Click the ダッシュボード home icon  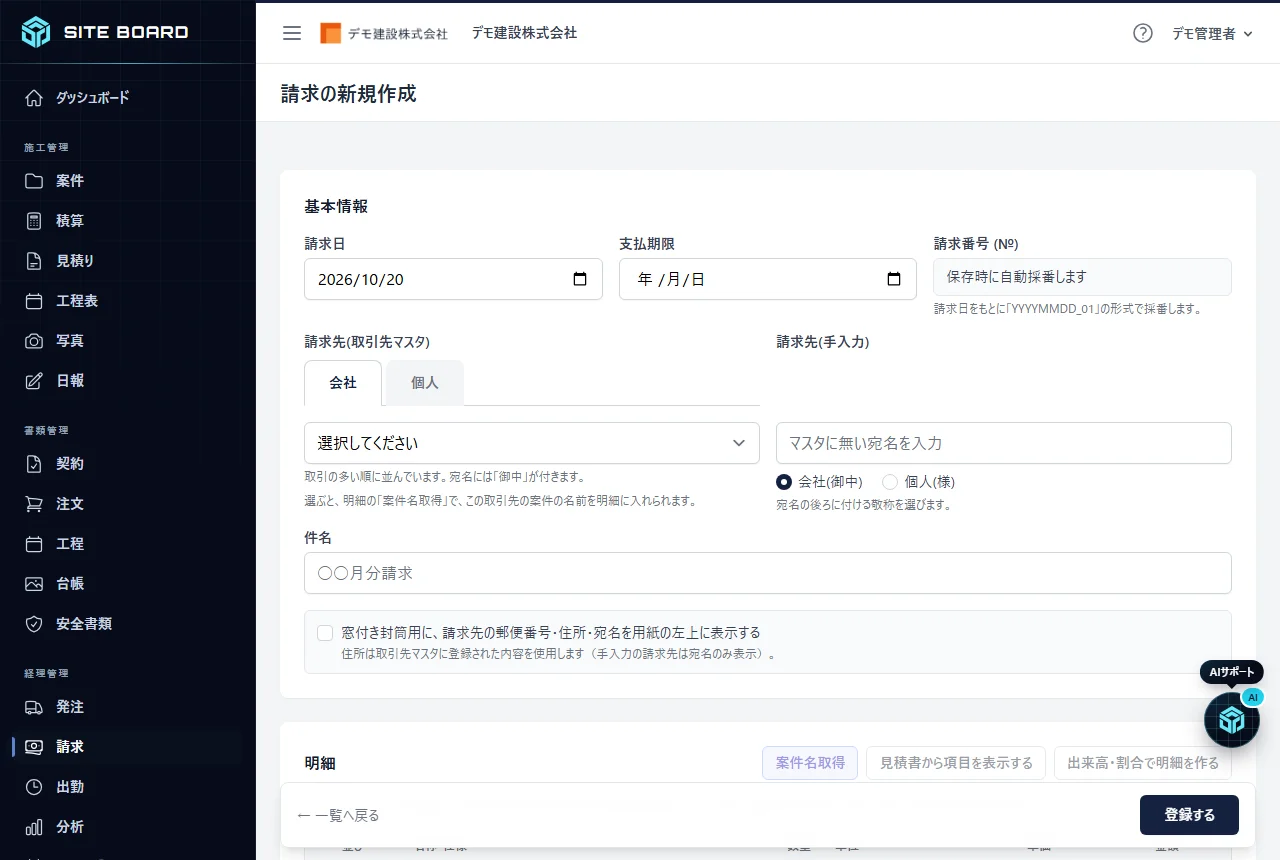34,98
